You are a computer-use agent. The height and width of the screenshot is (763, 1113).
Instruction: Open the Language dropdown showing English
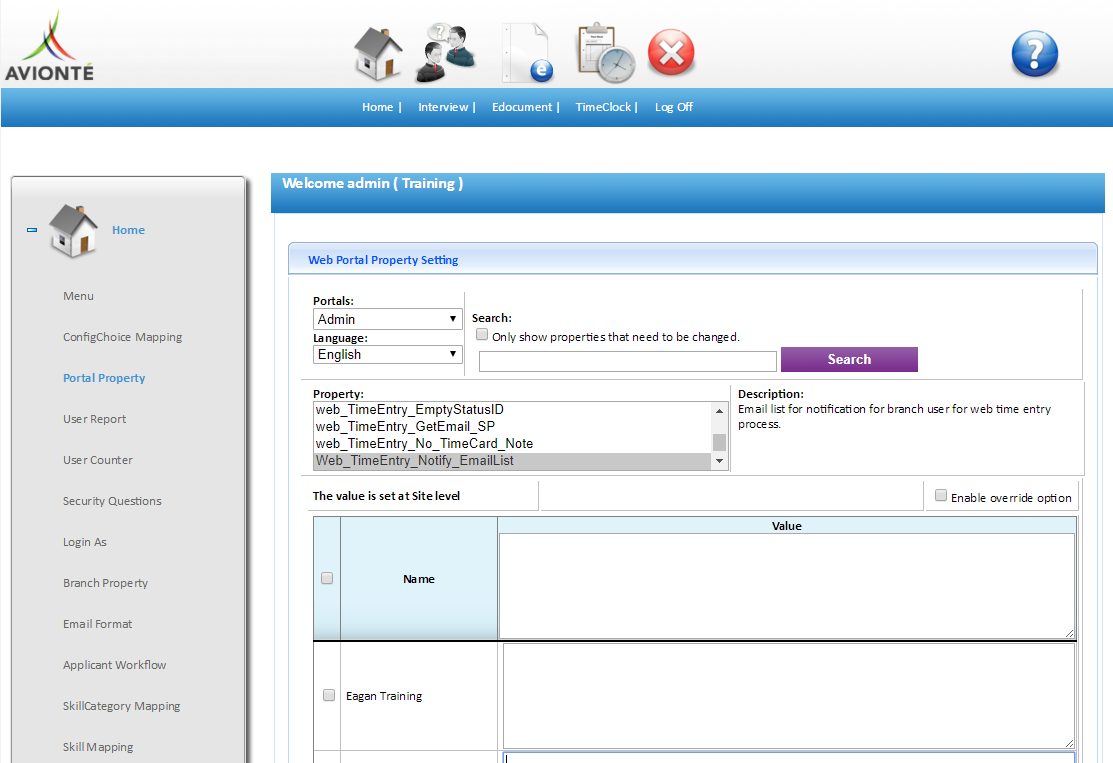[388, 354]
